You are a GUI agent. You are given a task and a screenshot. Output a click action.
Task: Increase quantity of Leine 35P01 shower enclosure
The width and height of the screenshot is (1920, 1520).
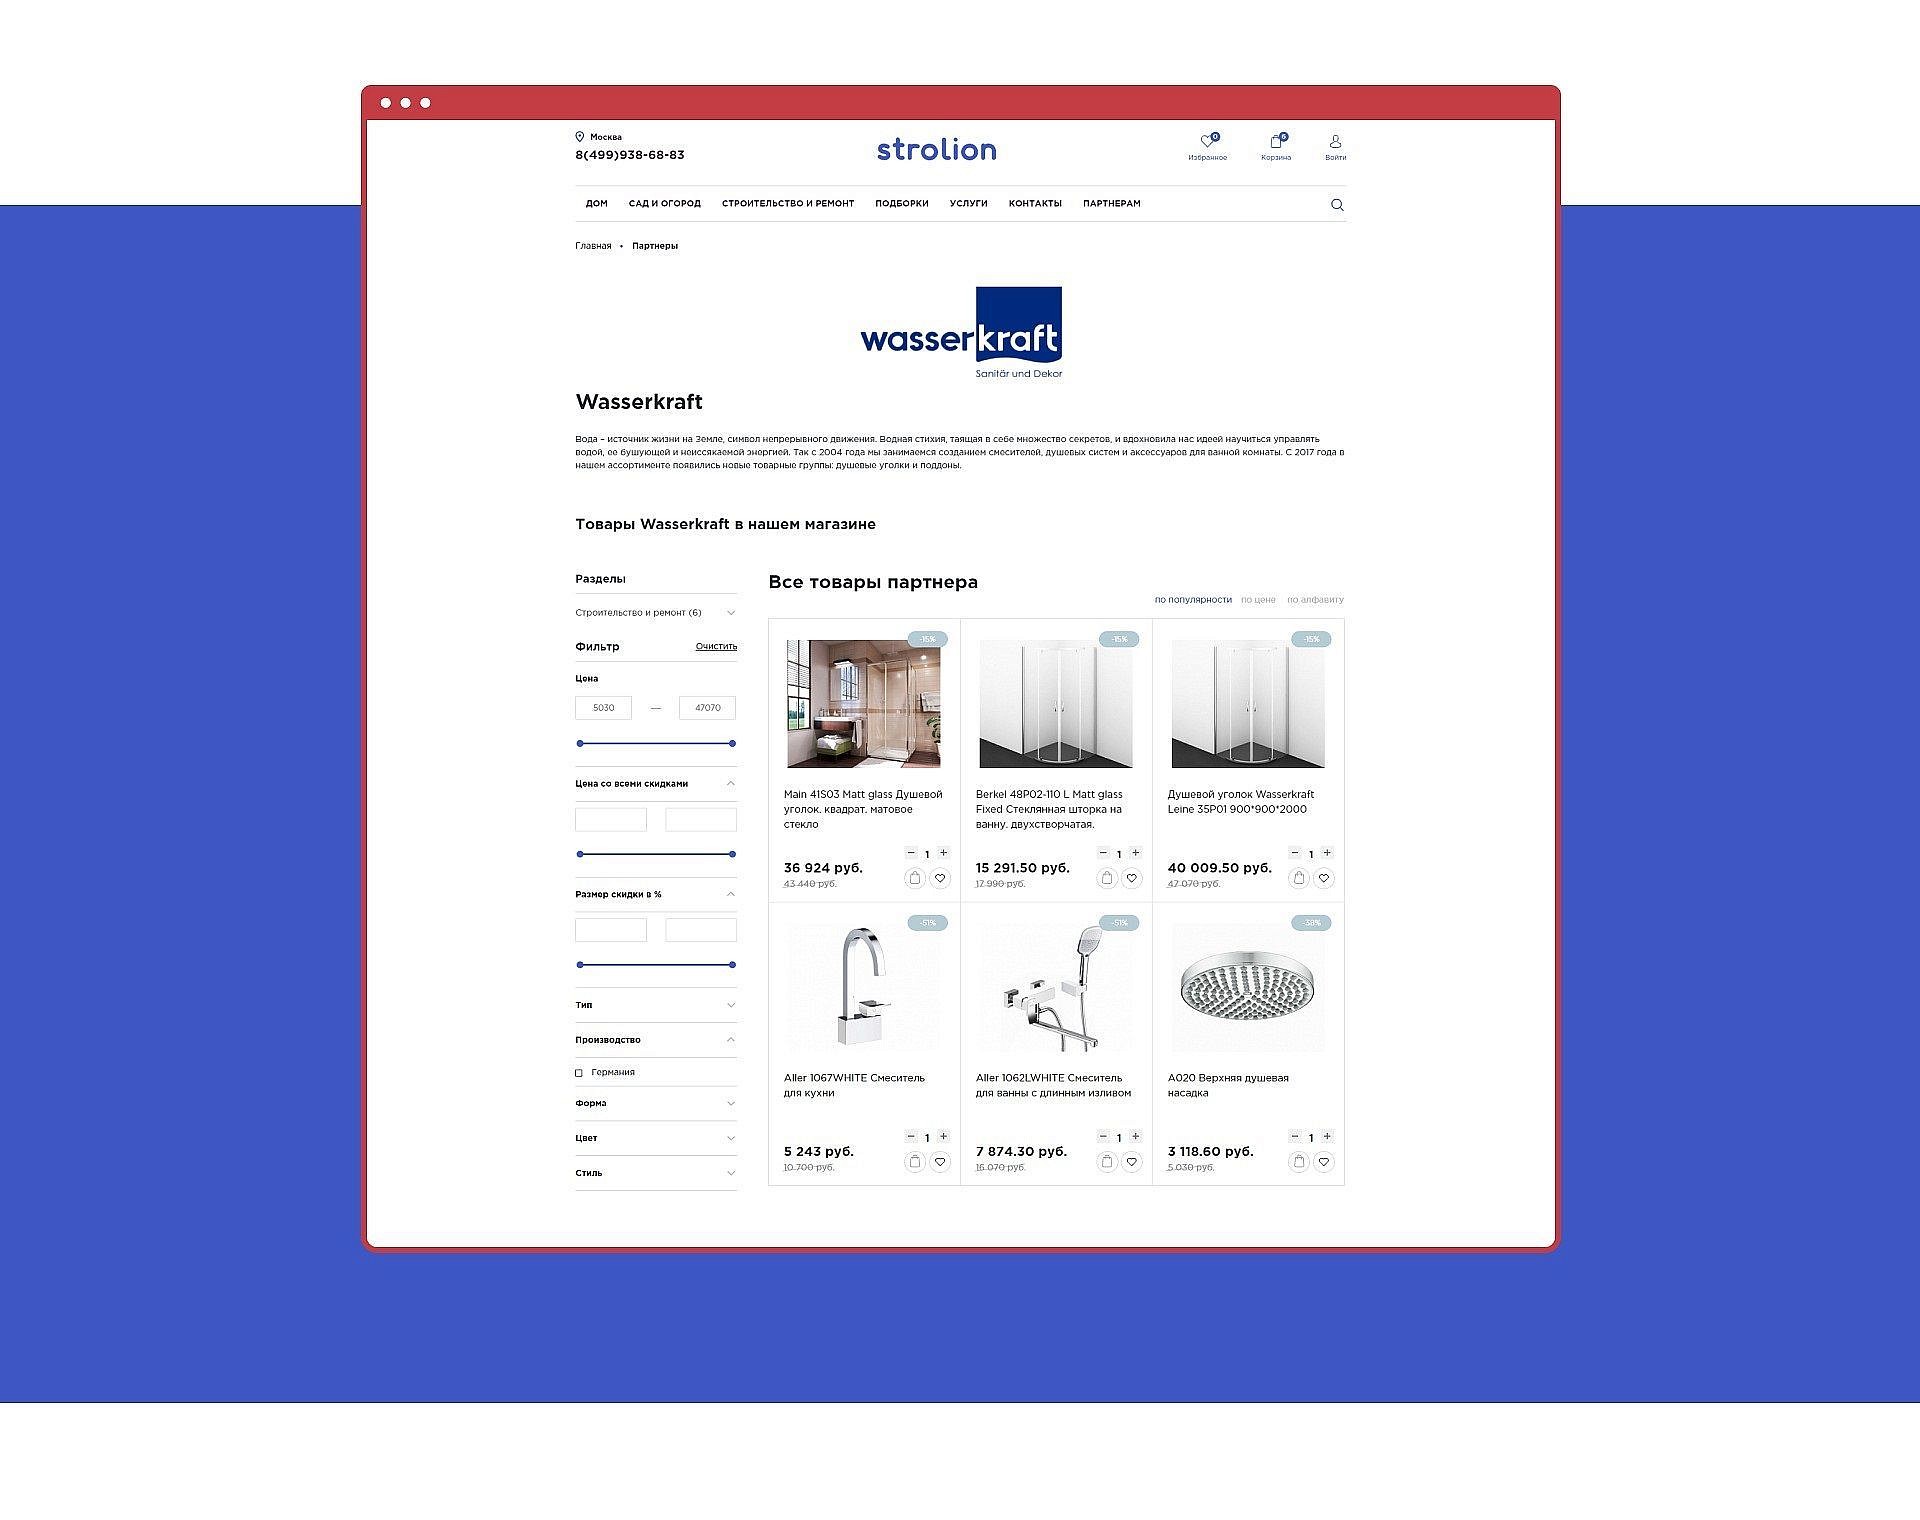pos(1327,853)
